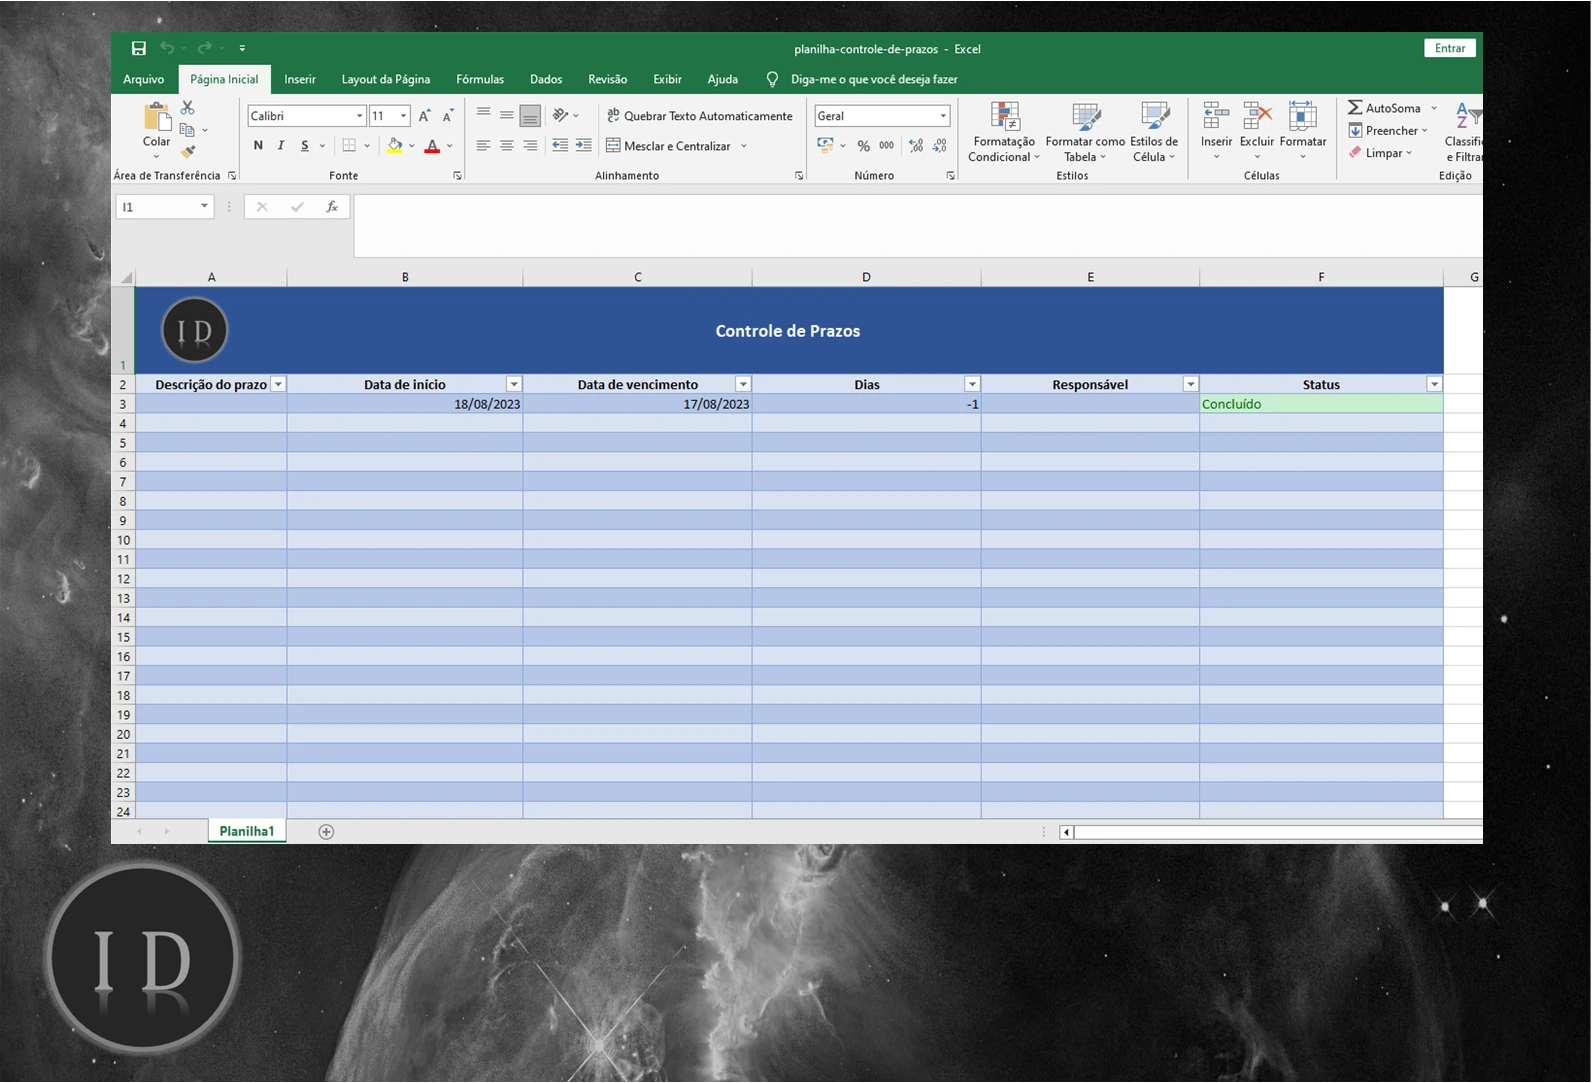Add a new sheet with plus icon
Viewport: 1592px width, 1083px height.
326,832
